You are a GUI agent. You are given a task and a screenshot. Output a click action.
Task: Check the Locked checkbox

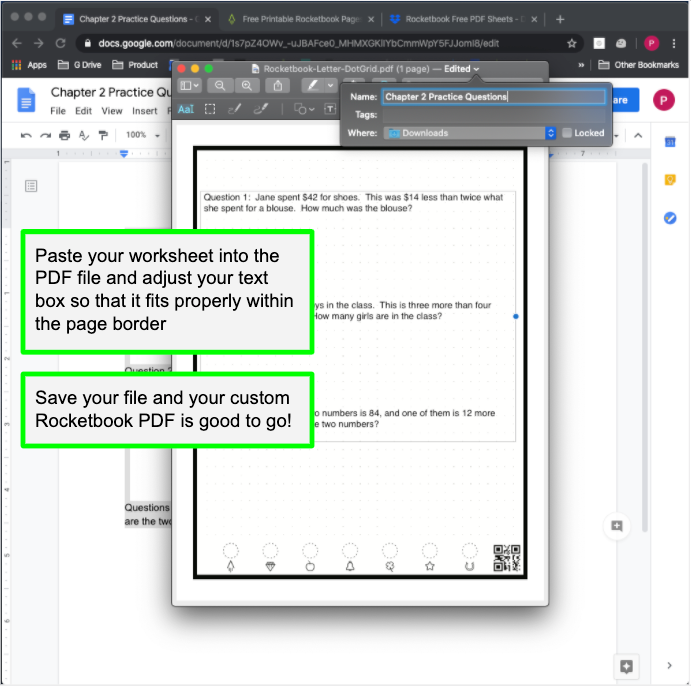[x=567, y=133]
